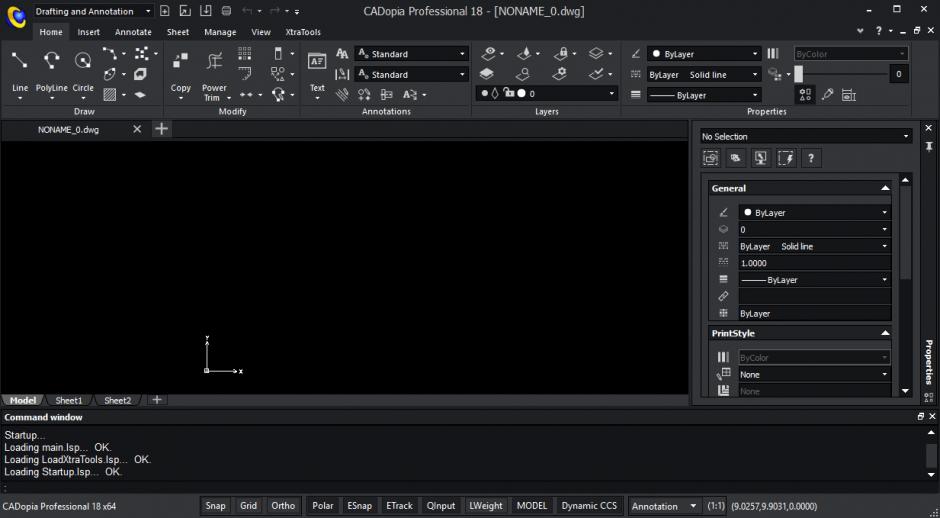940x518 pixels.
Task: Add a new sheet with plus button
Action: click(x=156, y=400)
